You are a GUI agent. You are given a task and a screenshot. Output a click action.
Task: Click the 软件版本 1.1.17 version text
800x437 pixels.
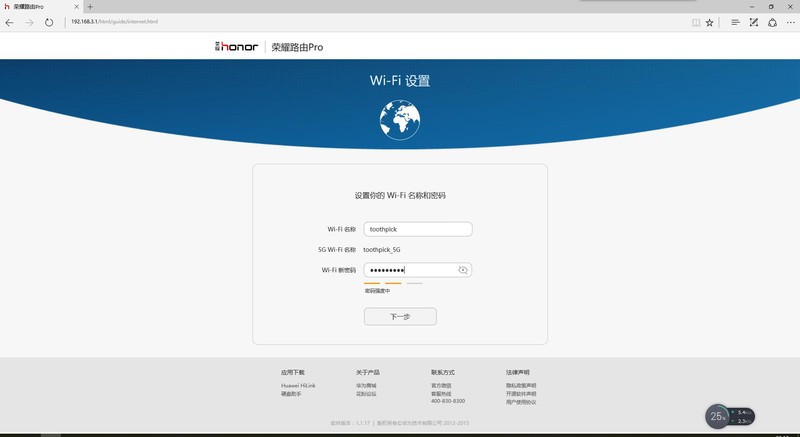point(350,423)
